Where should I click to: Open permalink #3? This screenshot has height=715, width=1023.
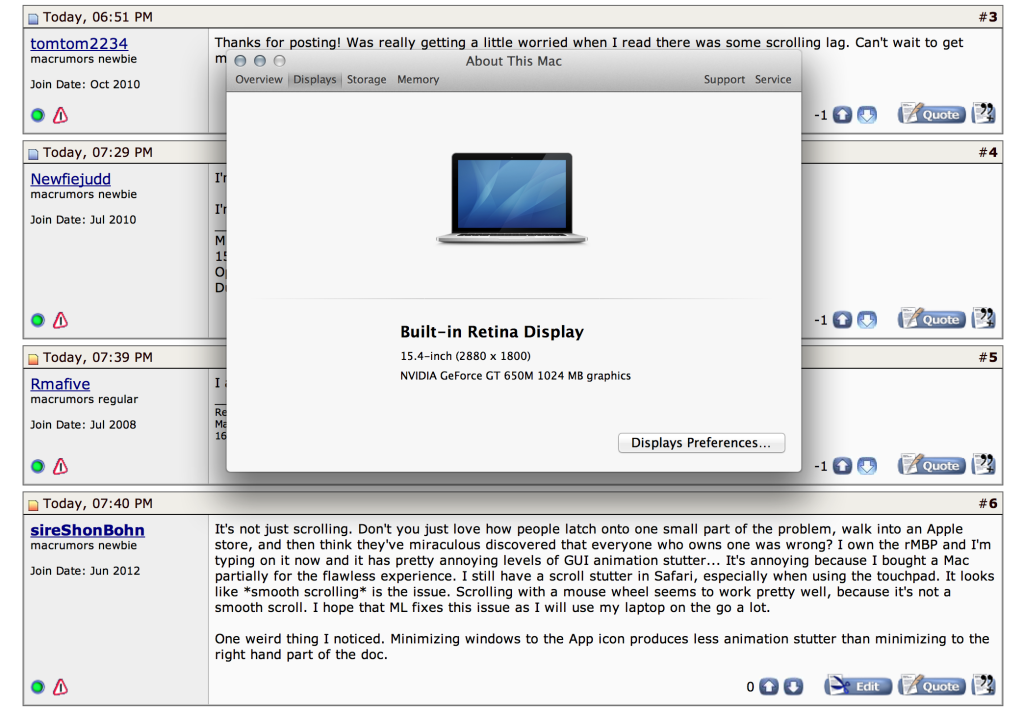tap(988, 17)
